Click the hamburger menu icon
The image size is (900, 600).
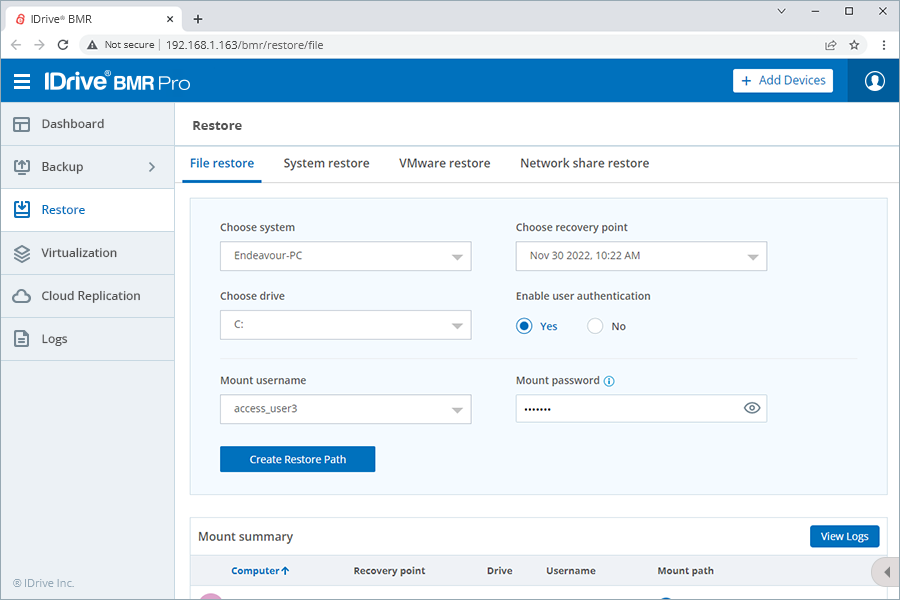point(22,81)
